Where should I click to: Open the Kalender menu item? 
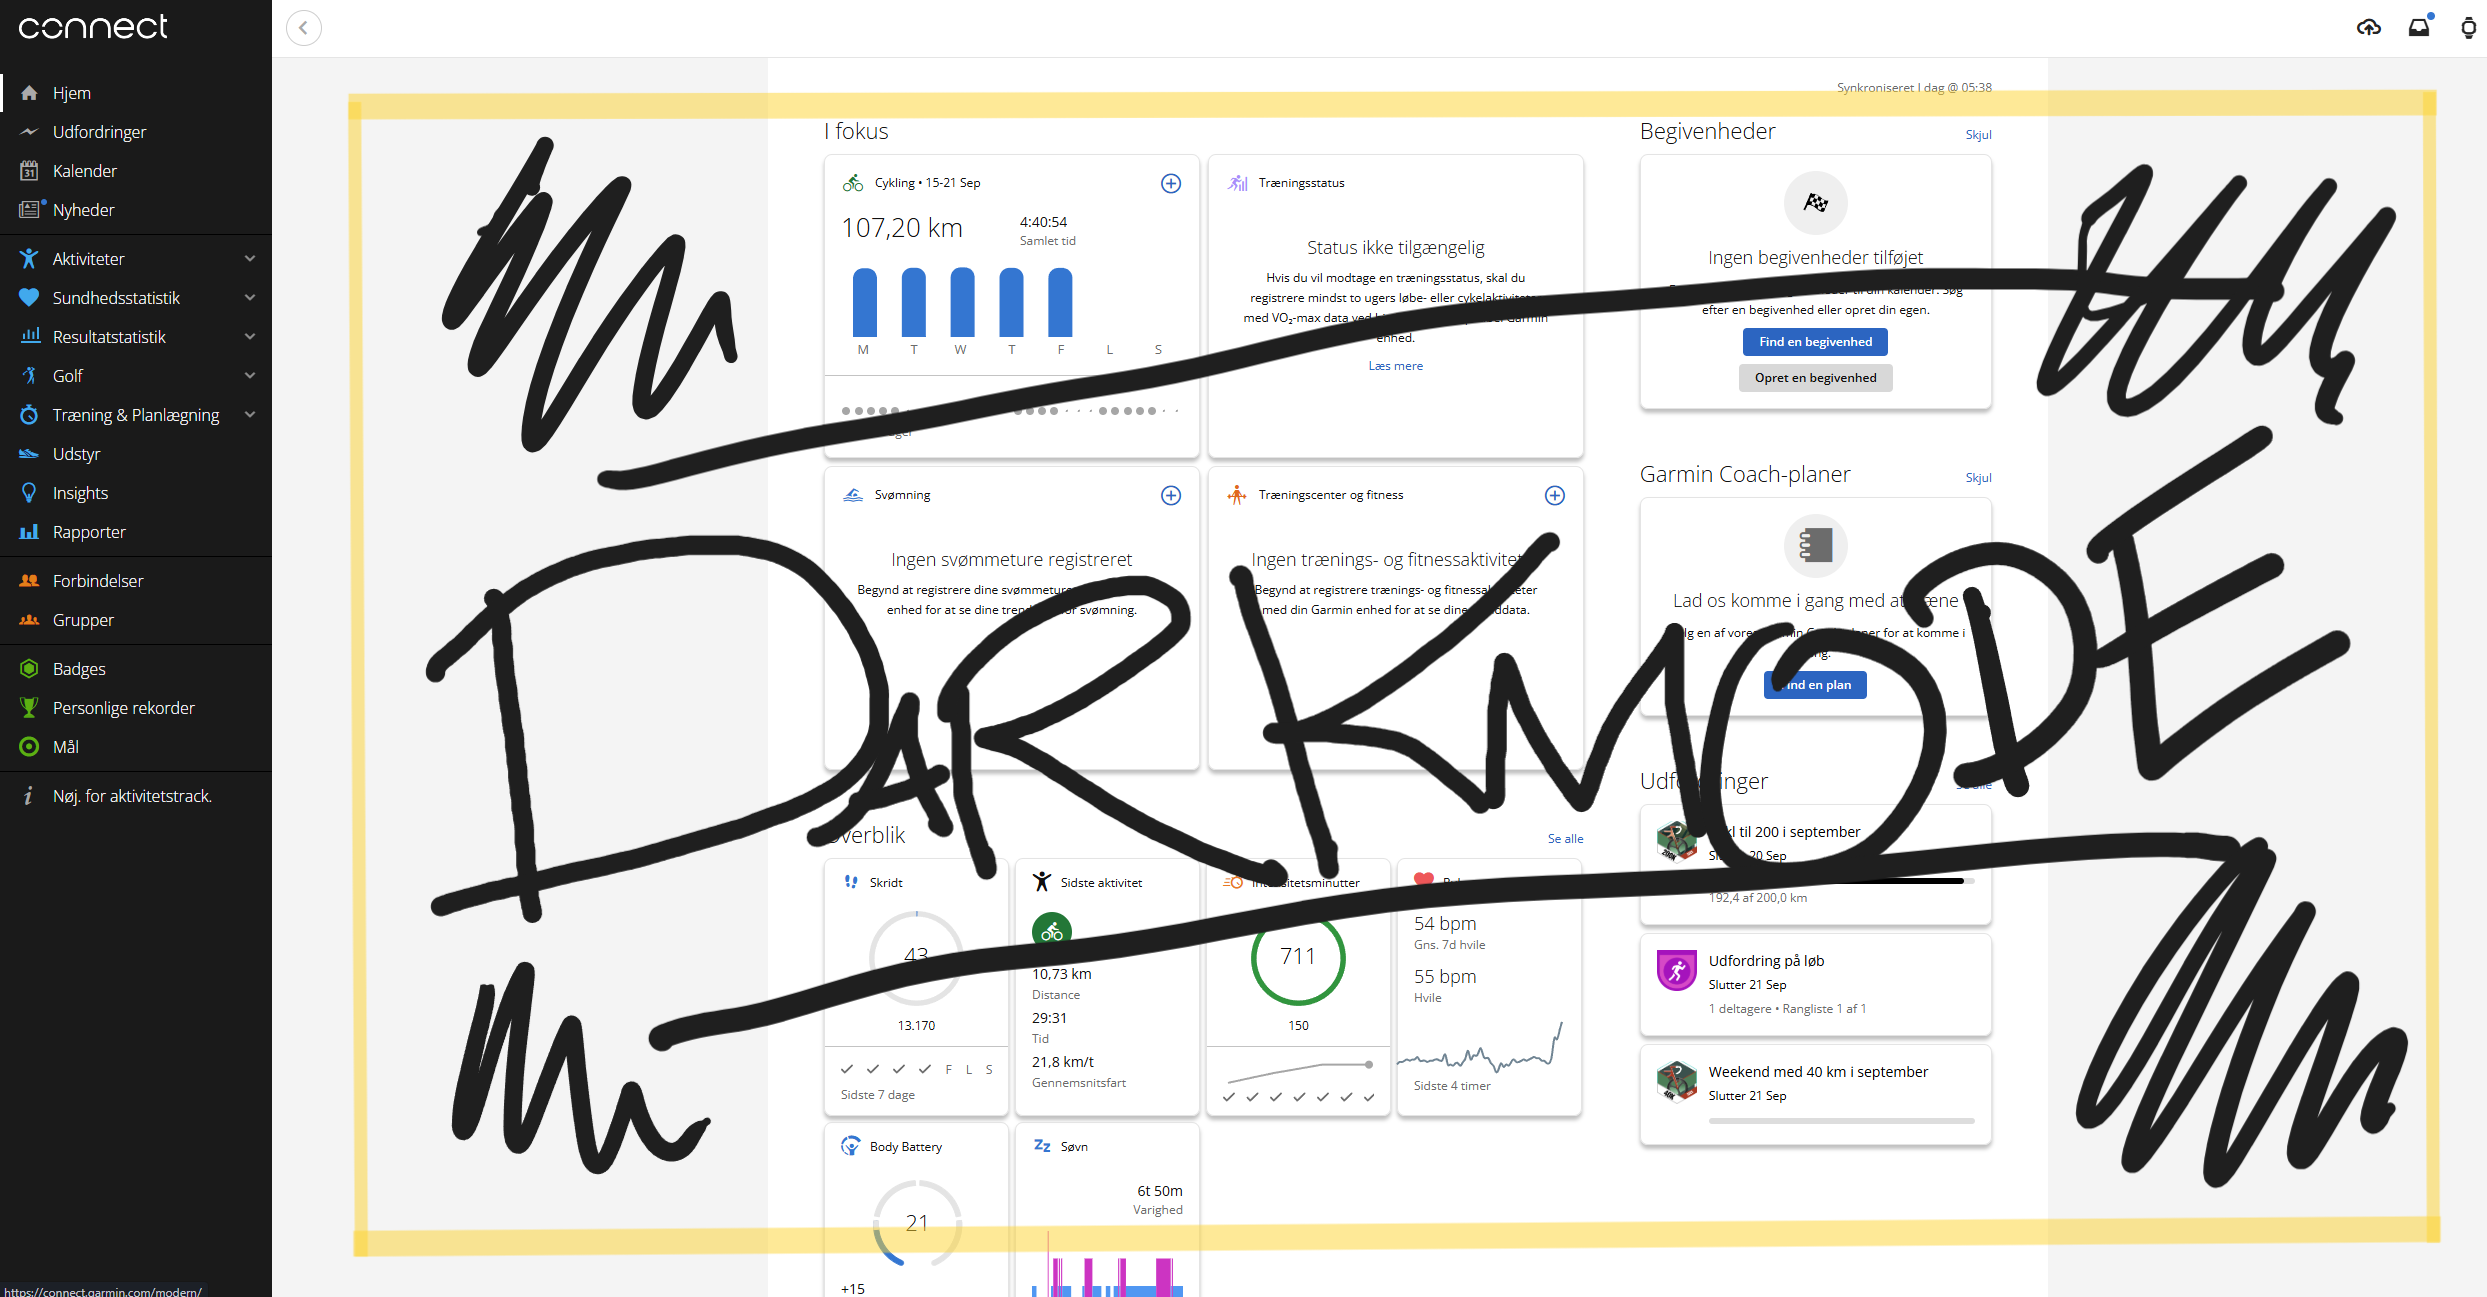pyautogui.click(x=84, y=171)
